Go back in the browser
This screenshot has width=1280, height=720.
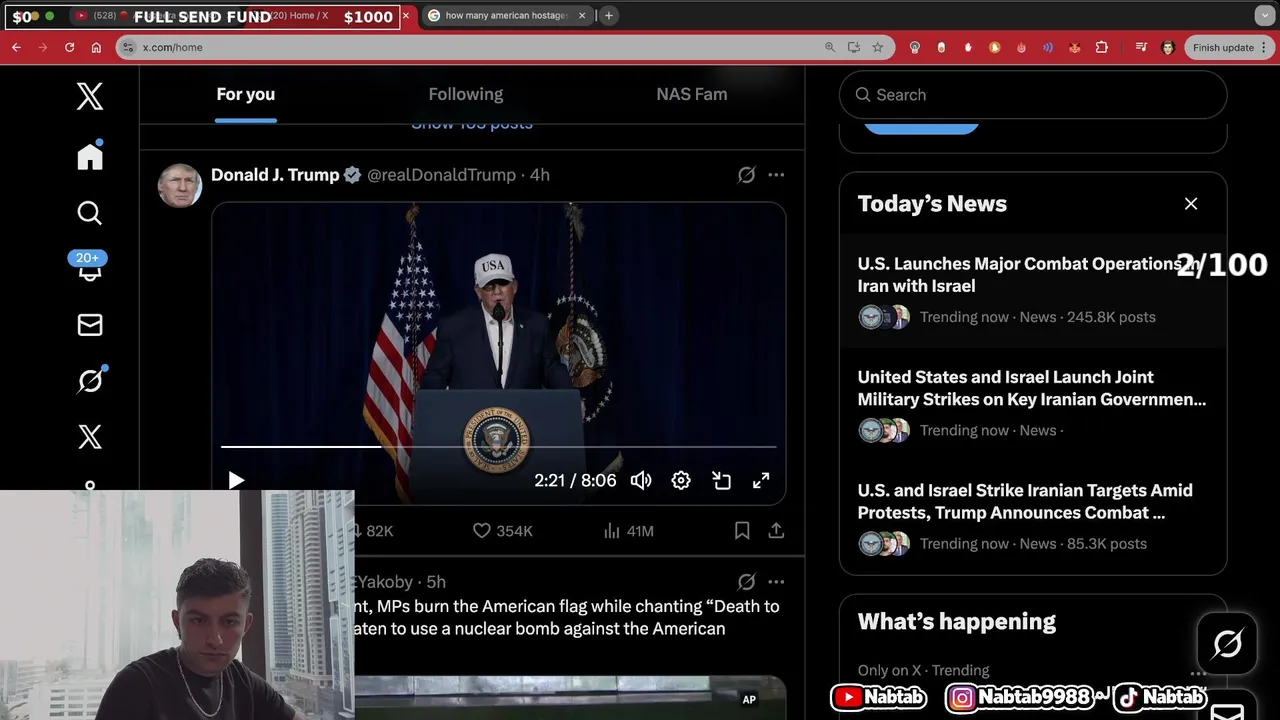[16, 47]
